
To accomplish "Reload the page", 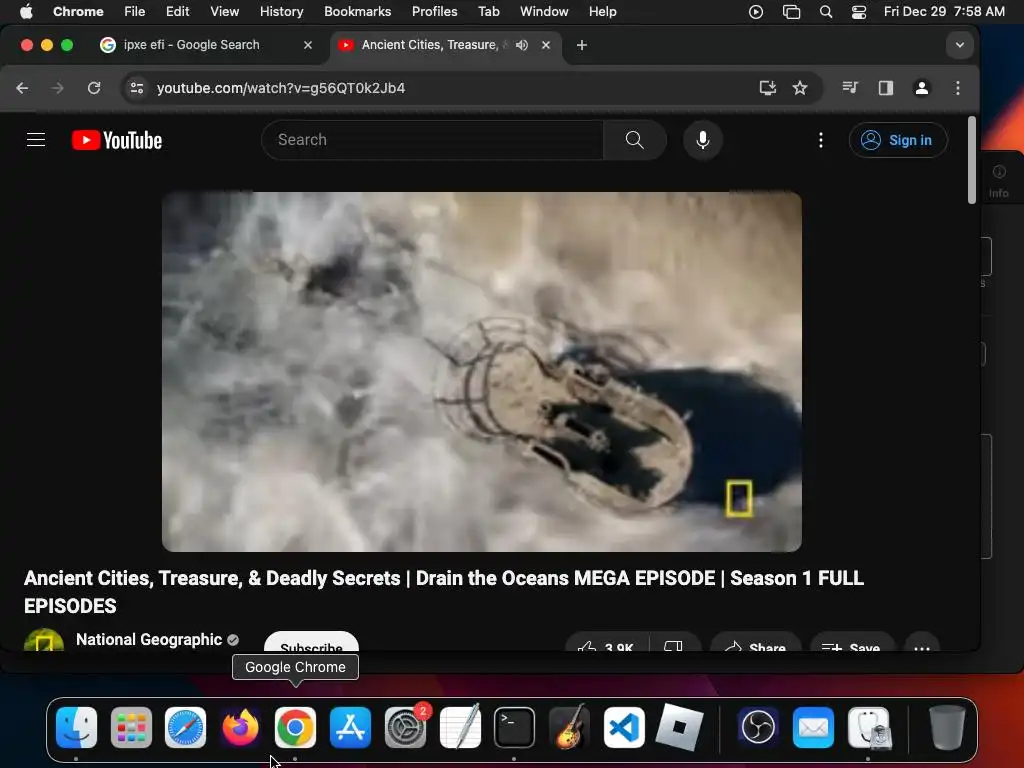I will tap(94, 88).
